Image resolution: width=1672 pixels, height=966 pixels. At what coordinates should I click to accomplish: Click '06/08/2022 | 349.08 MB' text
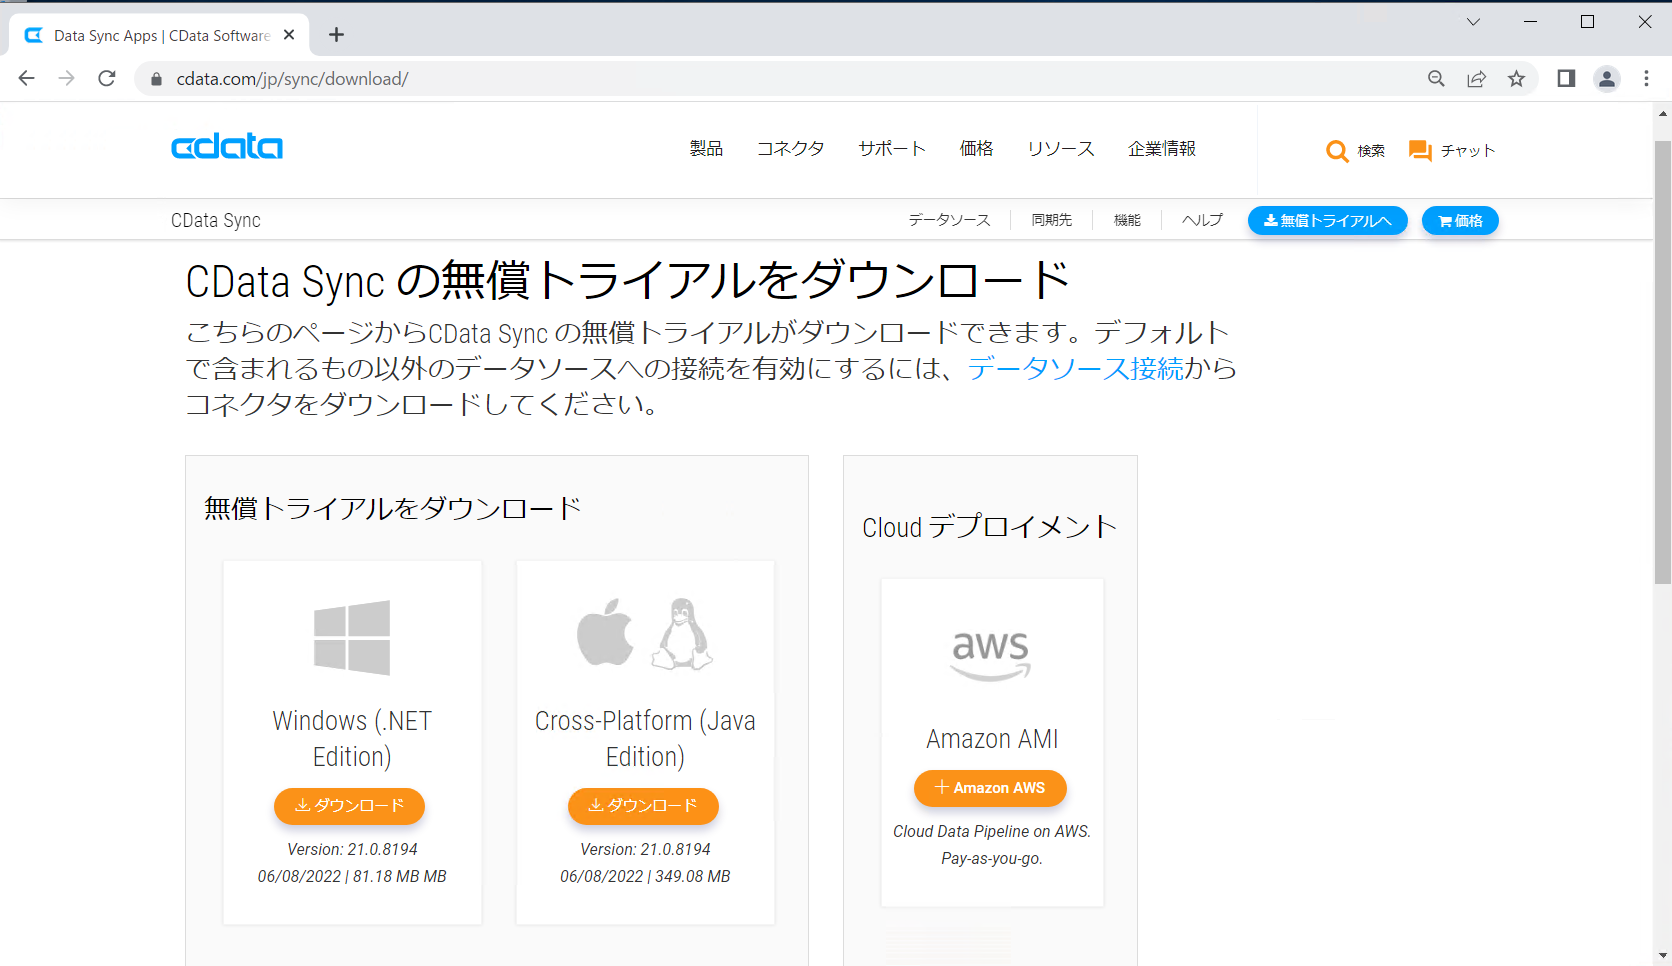[x=645, y=876]
